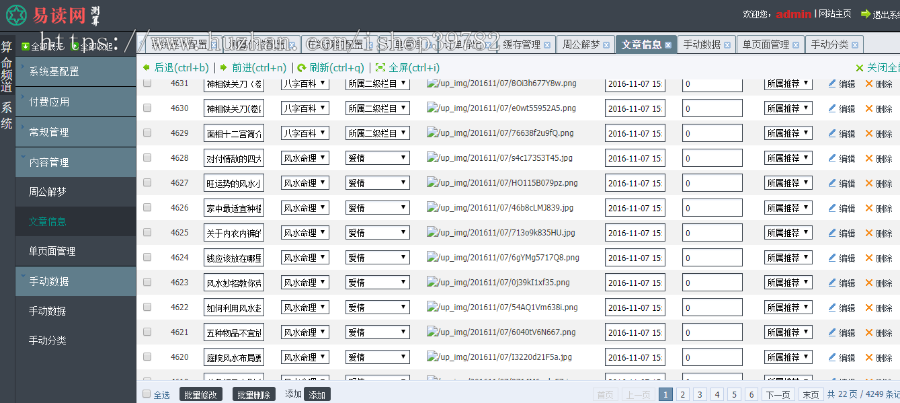Image resolution: width=900 pixels, height=403 pixels.
Task: Toggle the 全选 select-all checkbox
Action: [145, 395]
